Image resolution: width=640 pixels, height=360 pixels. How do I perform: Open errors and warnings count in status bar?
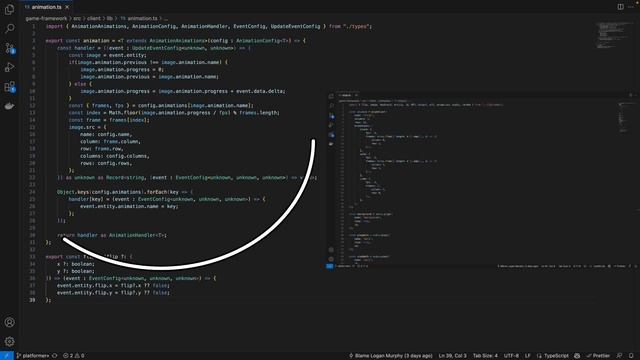pyautogui.click(x=73, y=356)
